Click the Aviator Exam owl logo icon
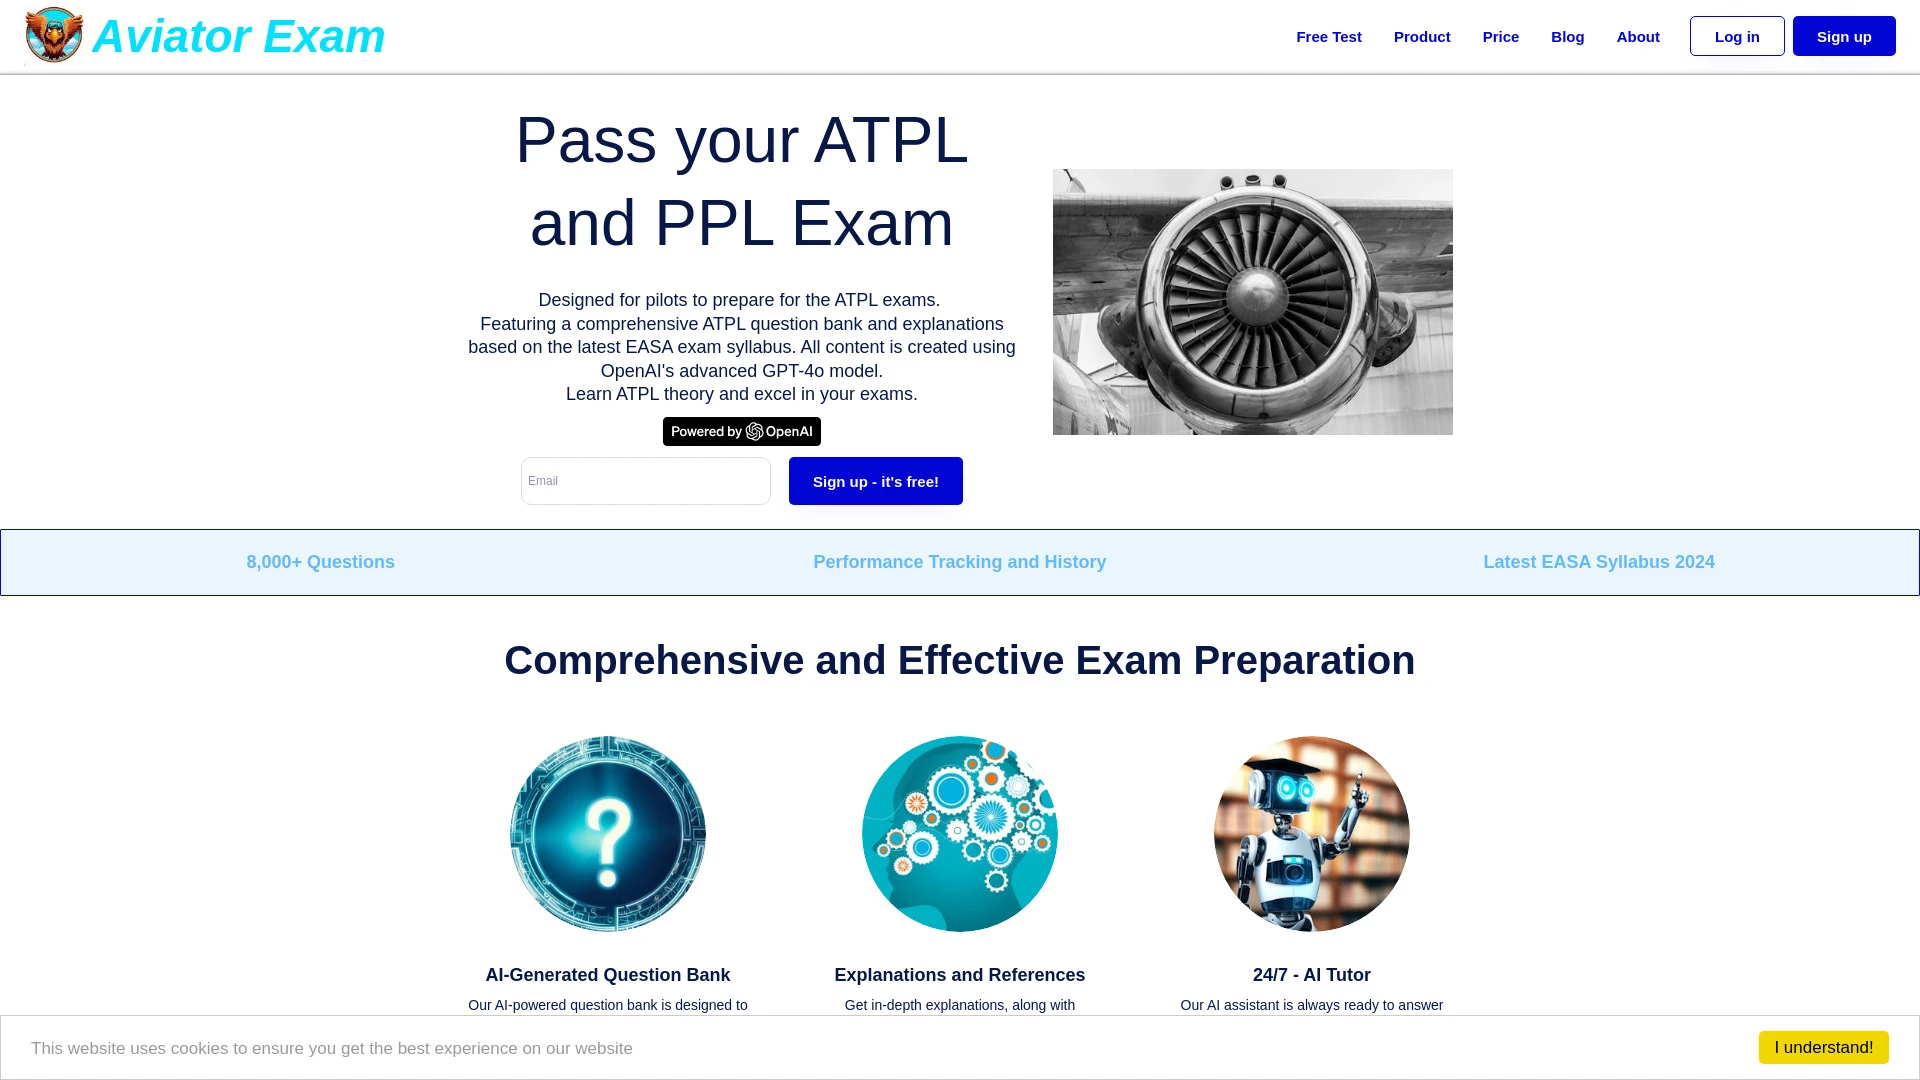Image resolution: width=1920 pixels, height=1080 pixels. (53, 36)
